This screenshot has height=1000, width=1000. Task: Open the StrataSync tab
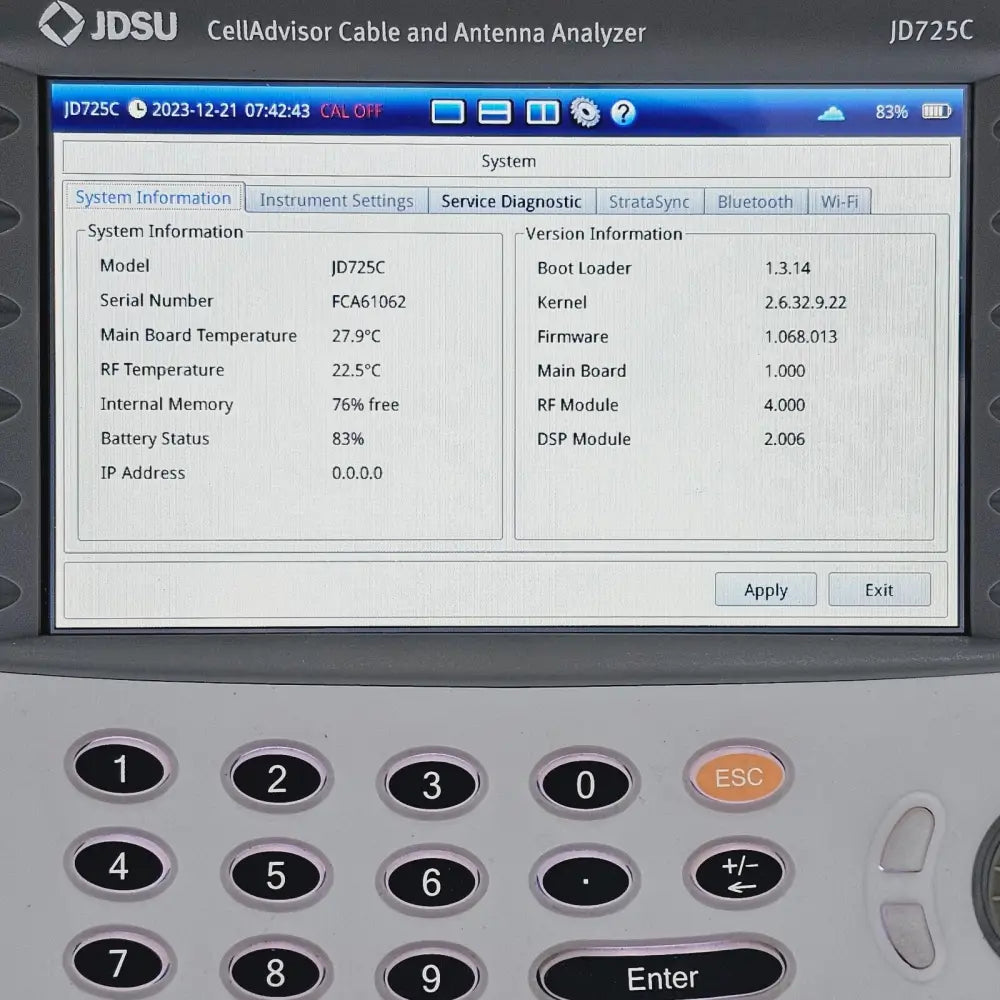(x=649, y=202)
